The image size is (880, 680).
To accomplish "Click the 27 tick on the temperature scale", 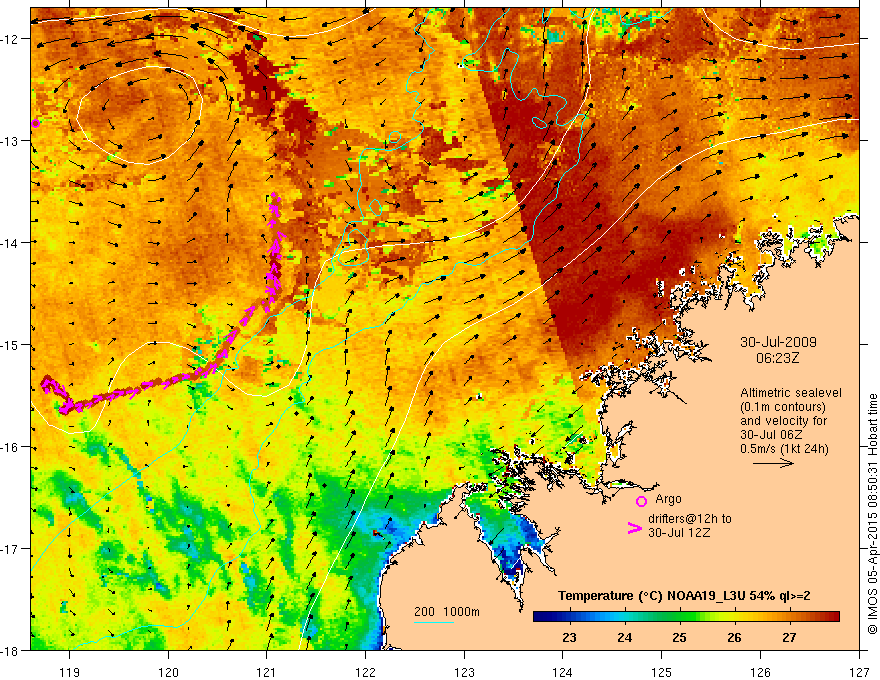I will pyautogui.click(x=789, y=637).
